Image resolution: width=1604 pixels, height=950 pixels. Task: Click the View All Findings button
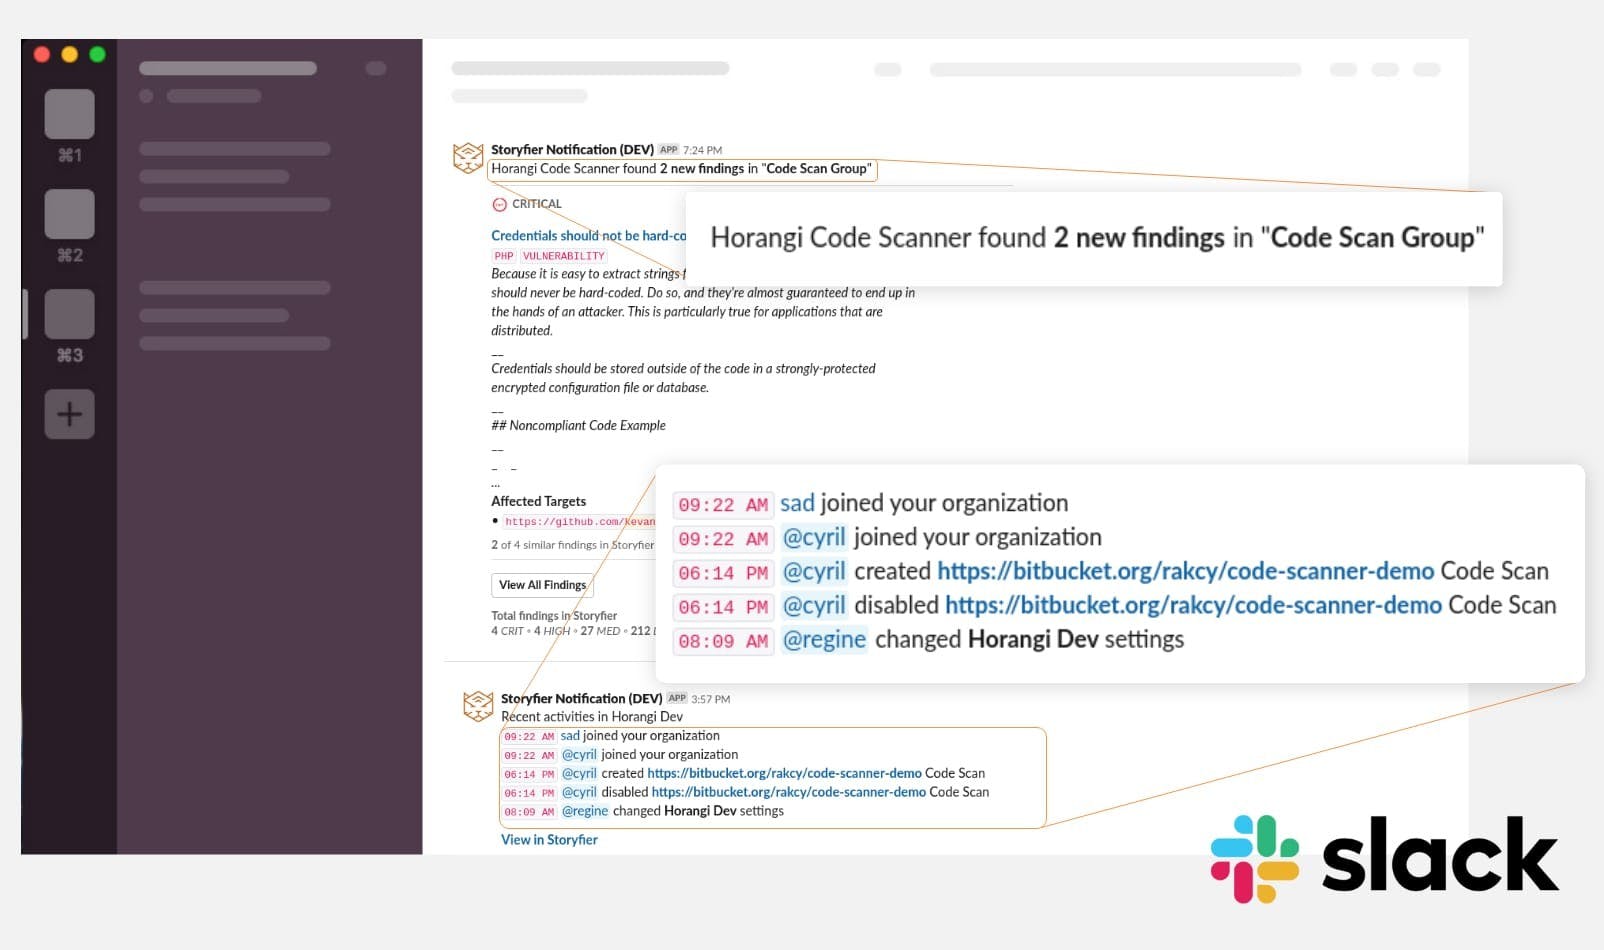click(x=542, y=585)
